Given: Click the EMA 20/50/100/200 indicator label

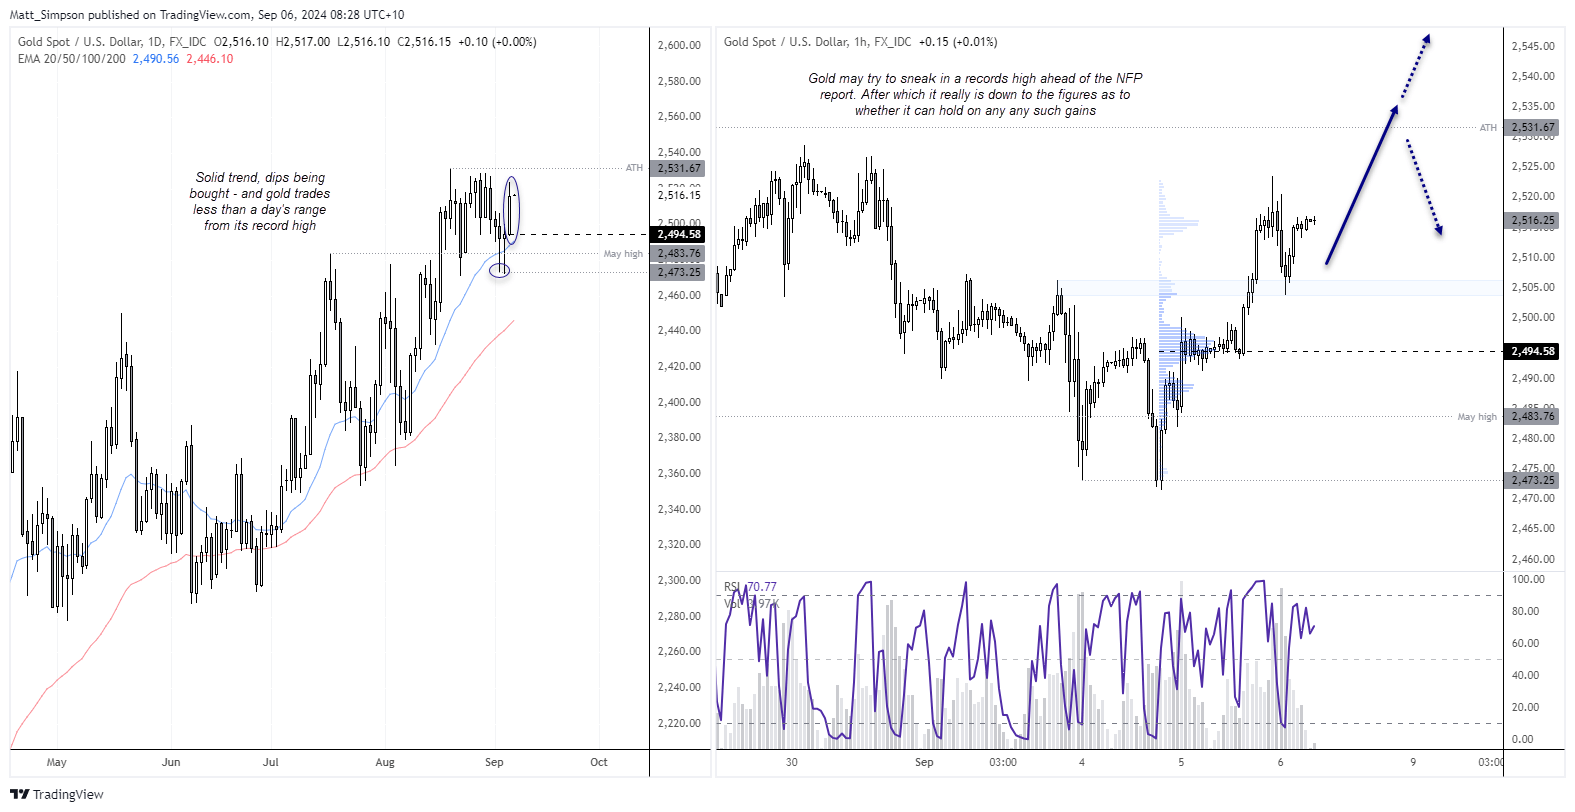Looking at the screenshot, I should 72,59.
